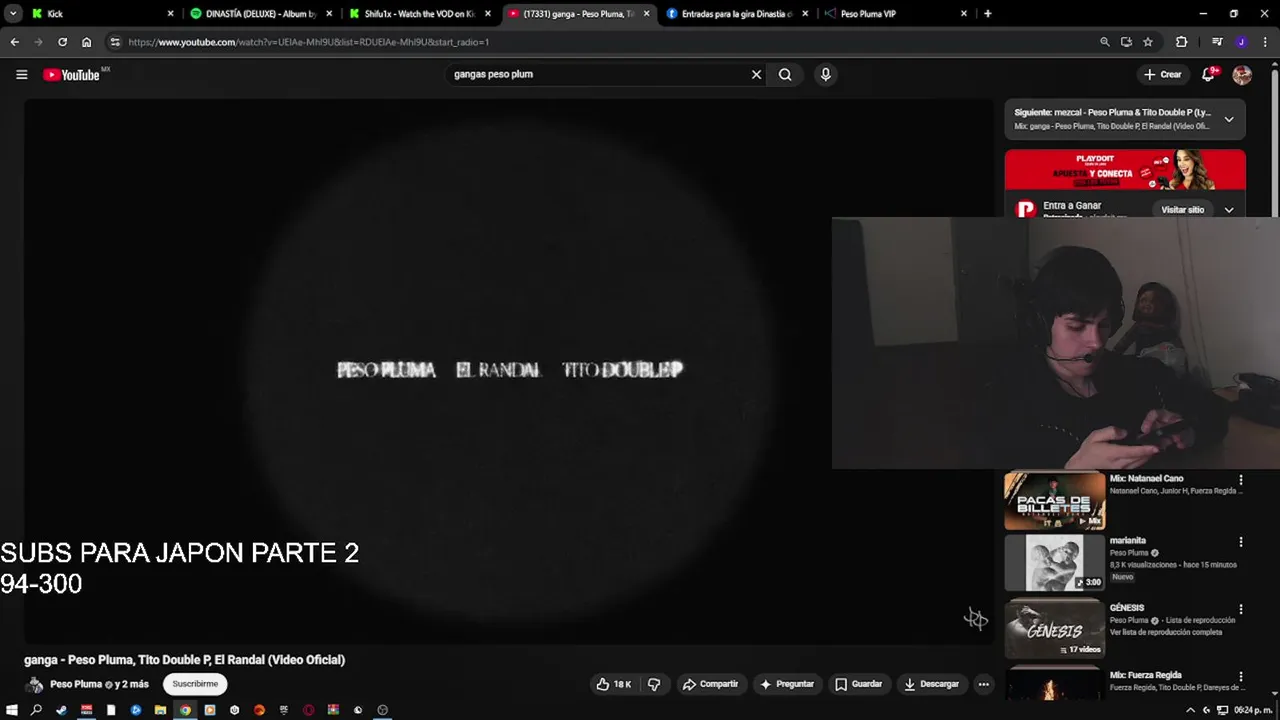Open a new browser tab

987,14
